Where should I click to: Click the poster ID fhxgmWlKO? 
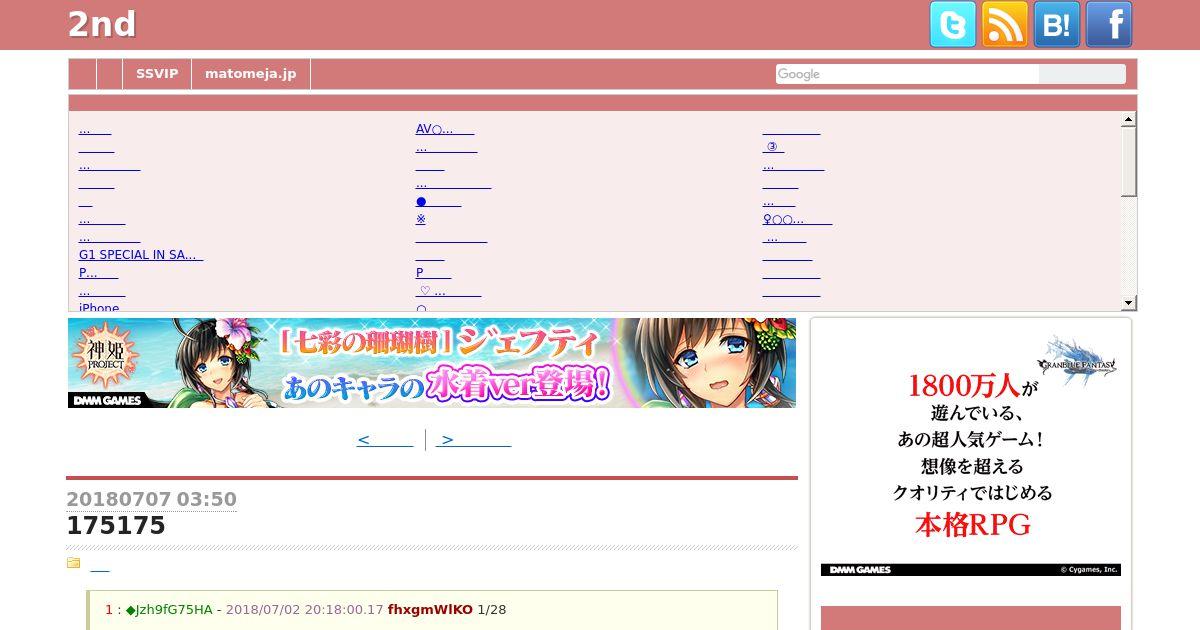tap(430, 609)
